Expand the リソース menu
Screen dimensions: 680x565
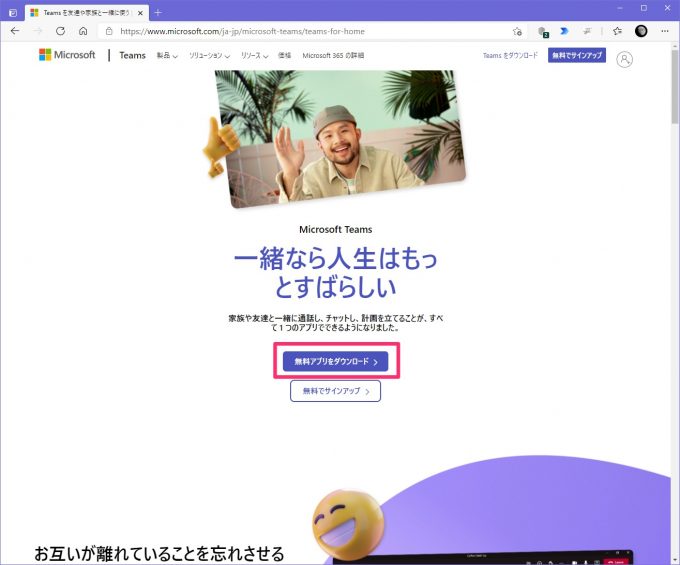click(x=255, y=56)
